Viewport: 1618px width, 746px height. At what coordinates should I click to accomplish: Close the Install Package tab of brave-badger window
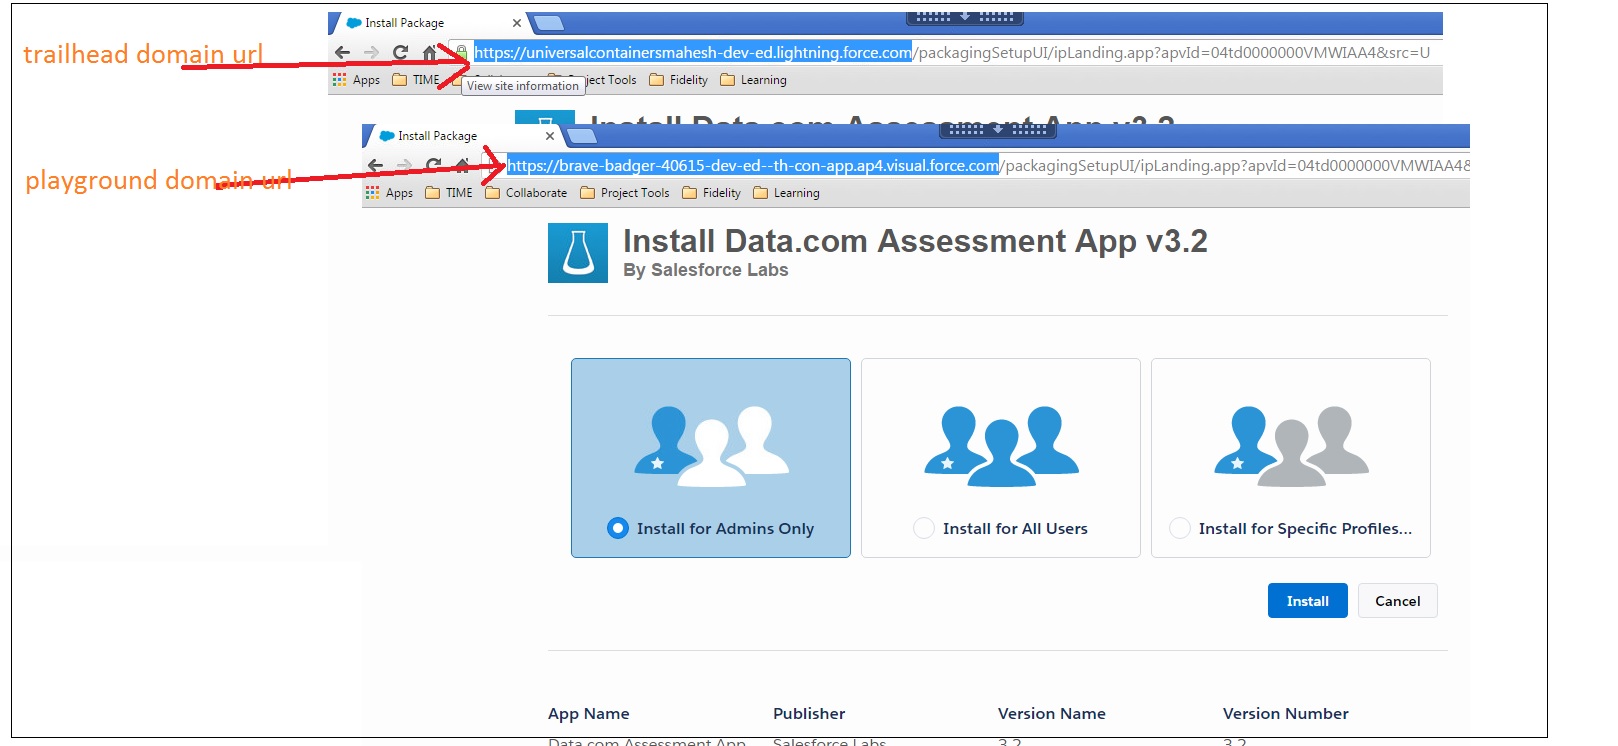pos(549,136)
